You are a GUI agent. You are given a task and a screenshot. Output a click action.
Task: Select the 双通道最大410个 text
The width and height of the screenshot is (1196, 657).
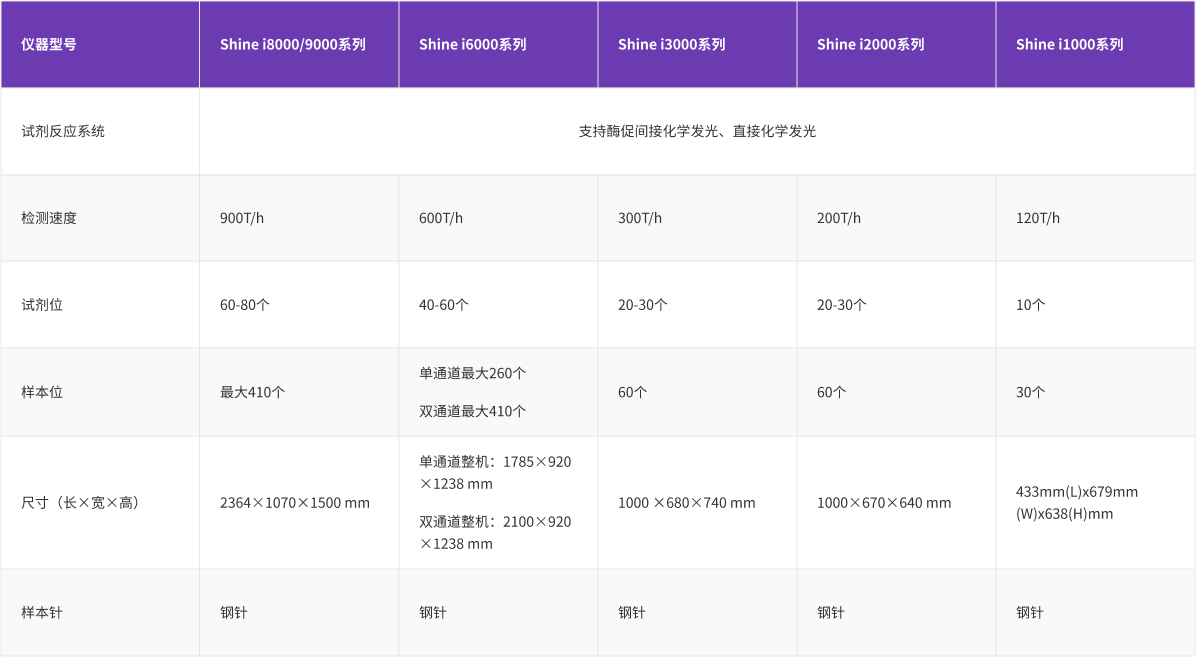click(472, 411)
